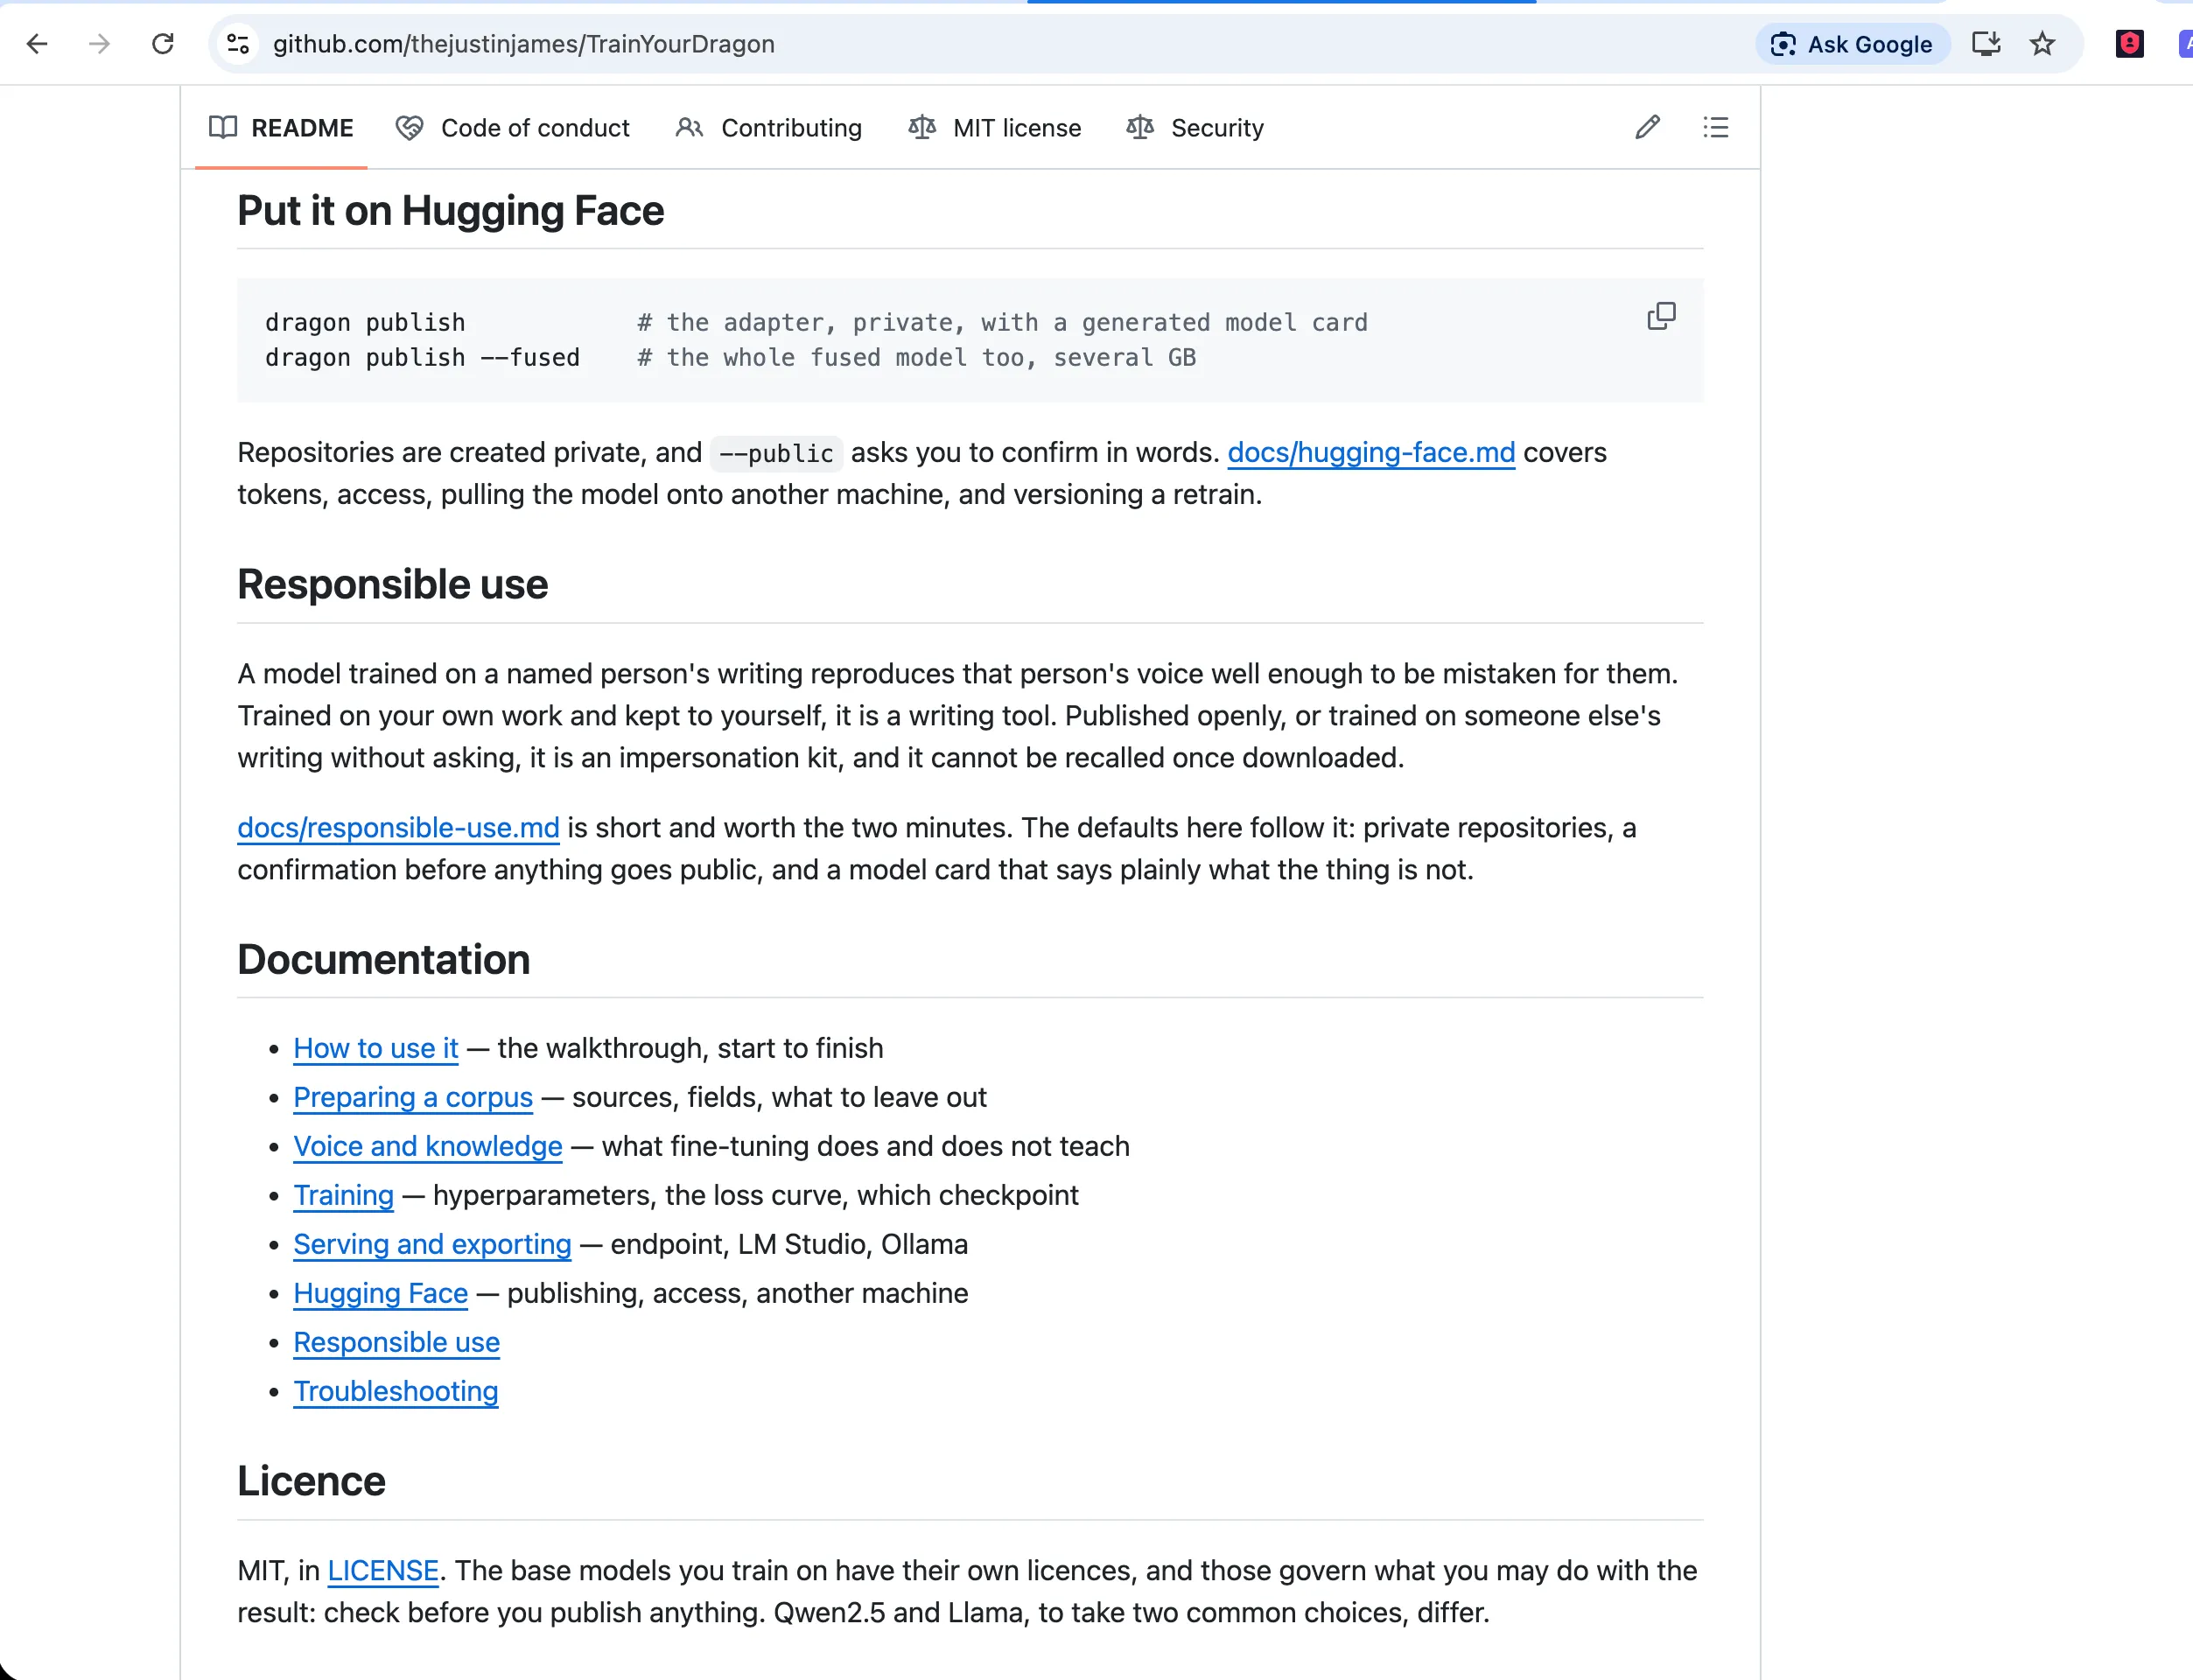Open the Troubleshooting doc link
This screenshot has height=1680, width=2193.
pos(396,1391)
